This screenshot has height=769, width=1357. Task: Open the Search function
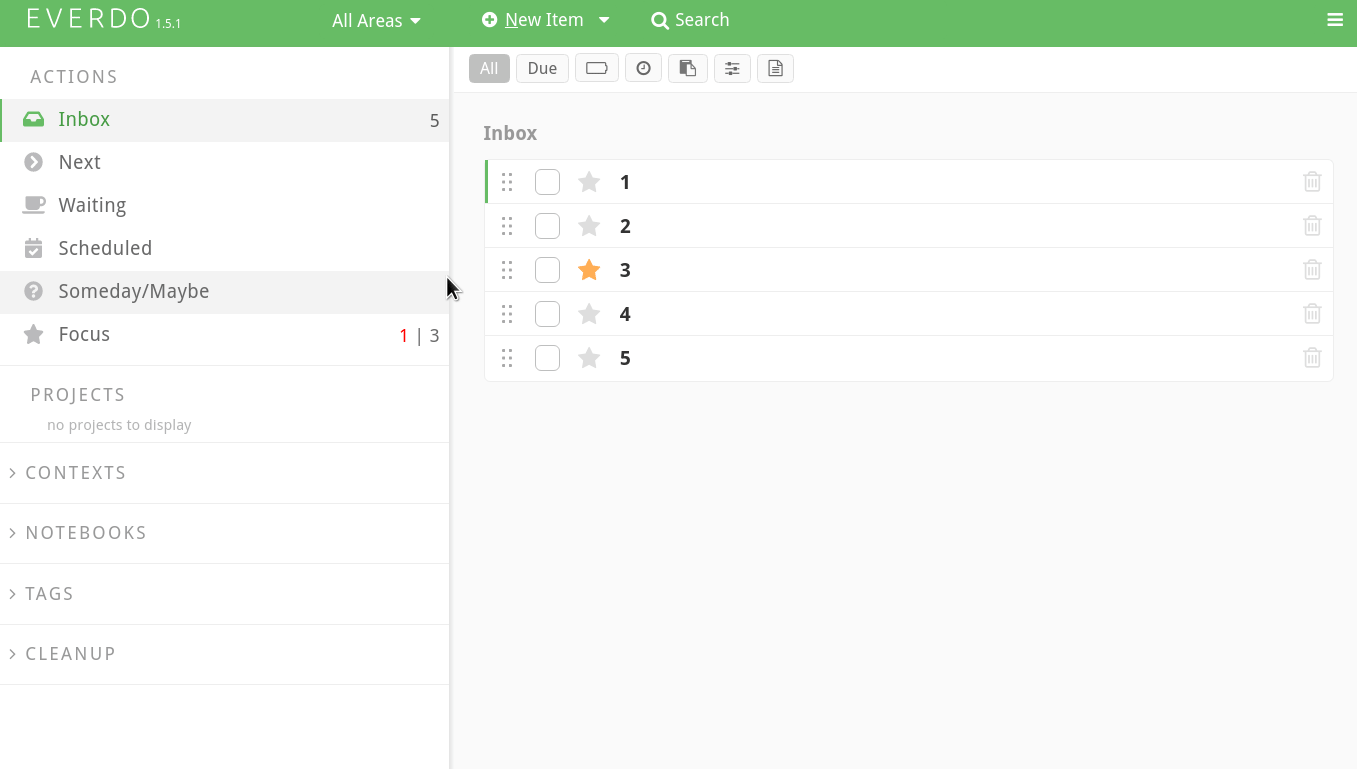pyautogui.click(x=690, y=19)
